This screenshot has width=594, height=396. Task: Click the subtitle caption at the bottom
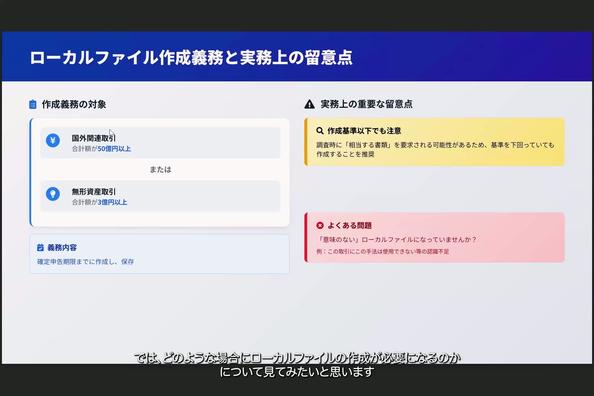click(297, 365)
